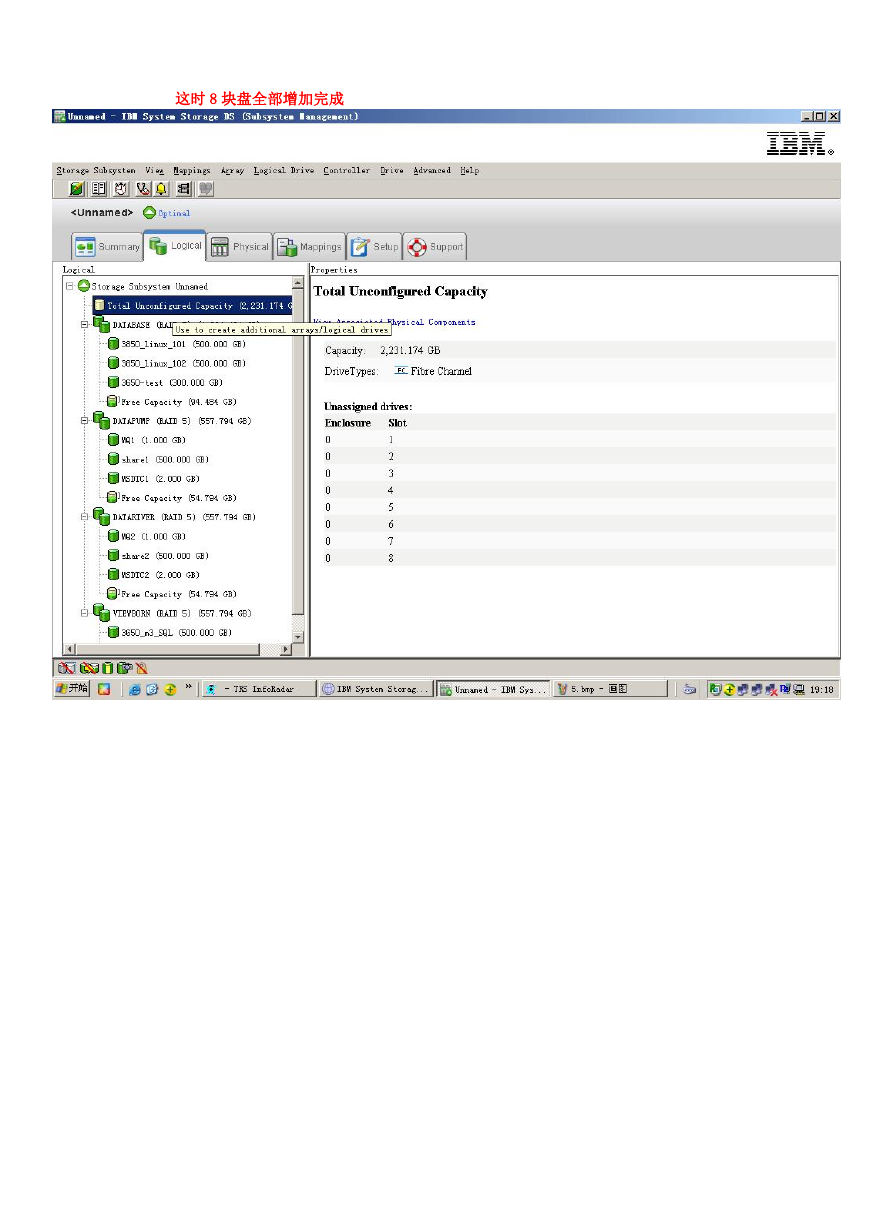Open Internet Explorer from quick launch
Viewport: 869px width, 1228px height.
134,689
